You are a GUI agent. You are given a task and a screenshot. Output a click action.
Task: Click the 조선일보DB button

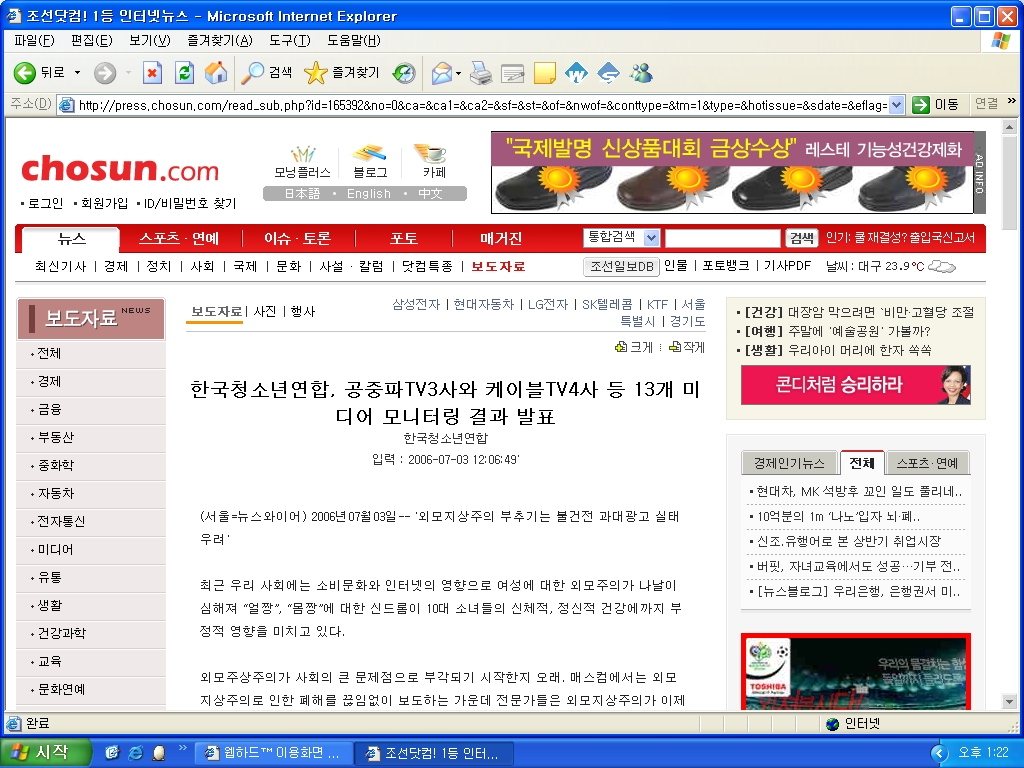[622, 266]
